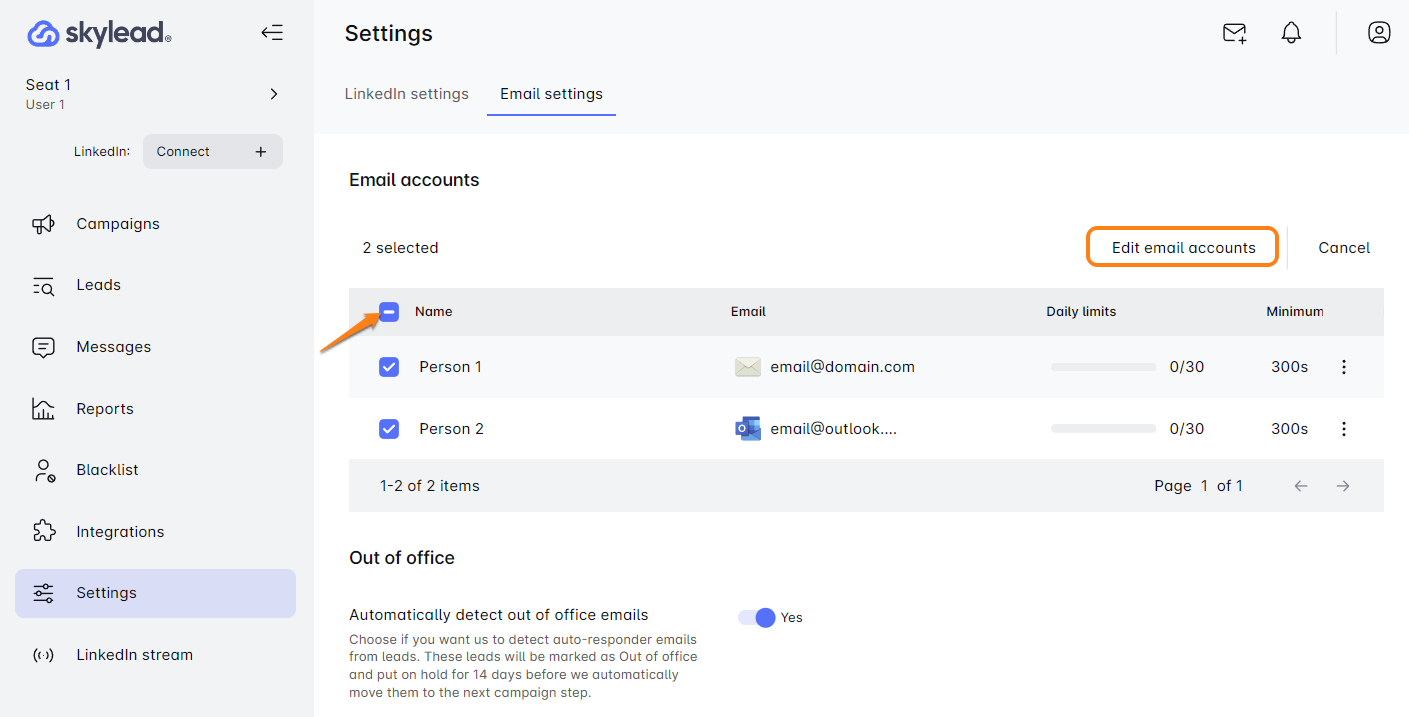The height and width of the screenshot is (717, 1409).
Task: Open the three-dot menu for Person 2
Action: coord(1344,429)
